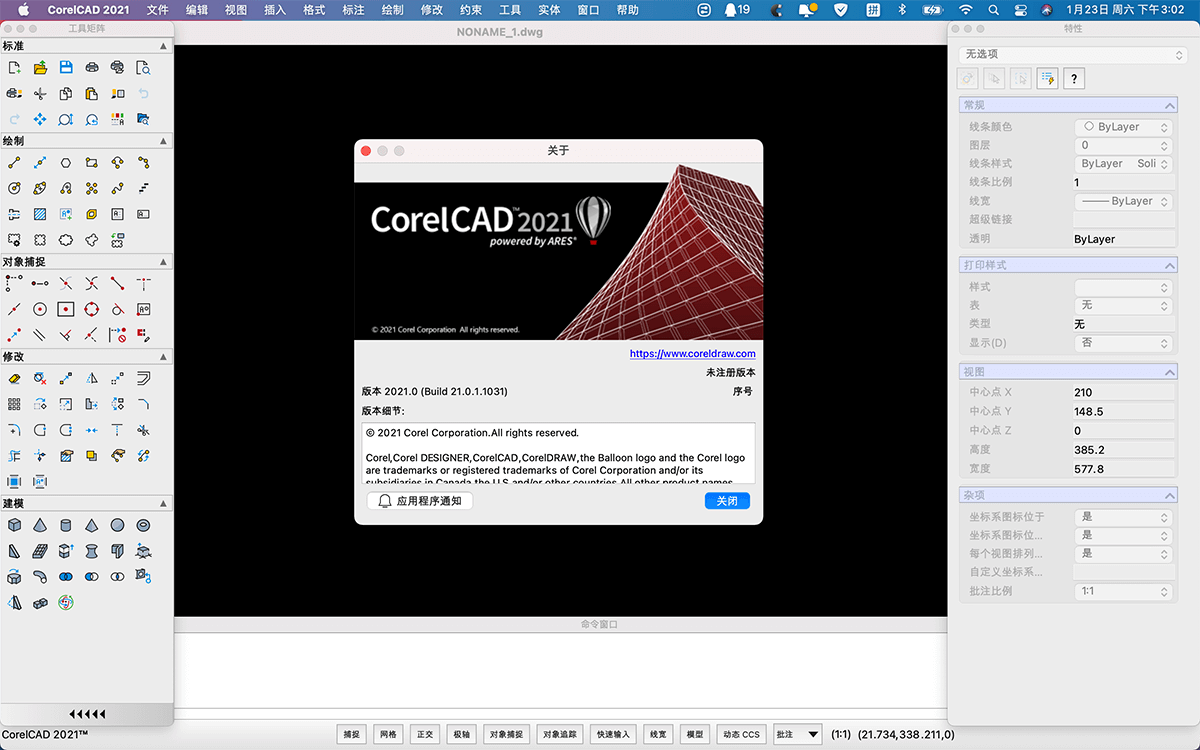This screenshot has height=750, width=1200.
Task: Toggle 捕捉 snap in the status bar
Action: [351, 734]
